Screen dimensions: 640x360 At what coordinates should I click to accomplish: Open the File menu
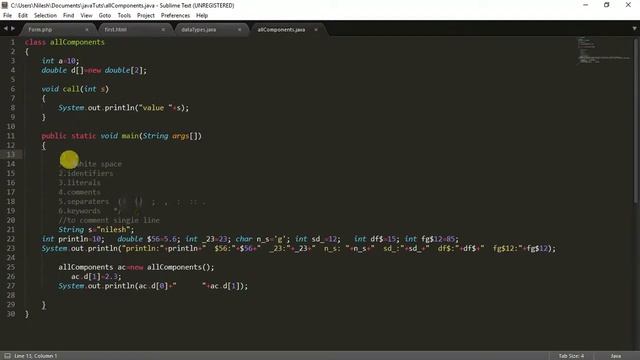(x=7, y=16)
